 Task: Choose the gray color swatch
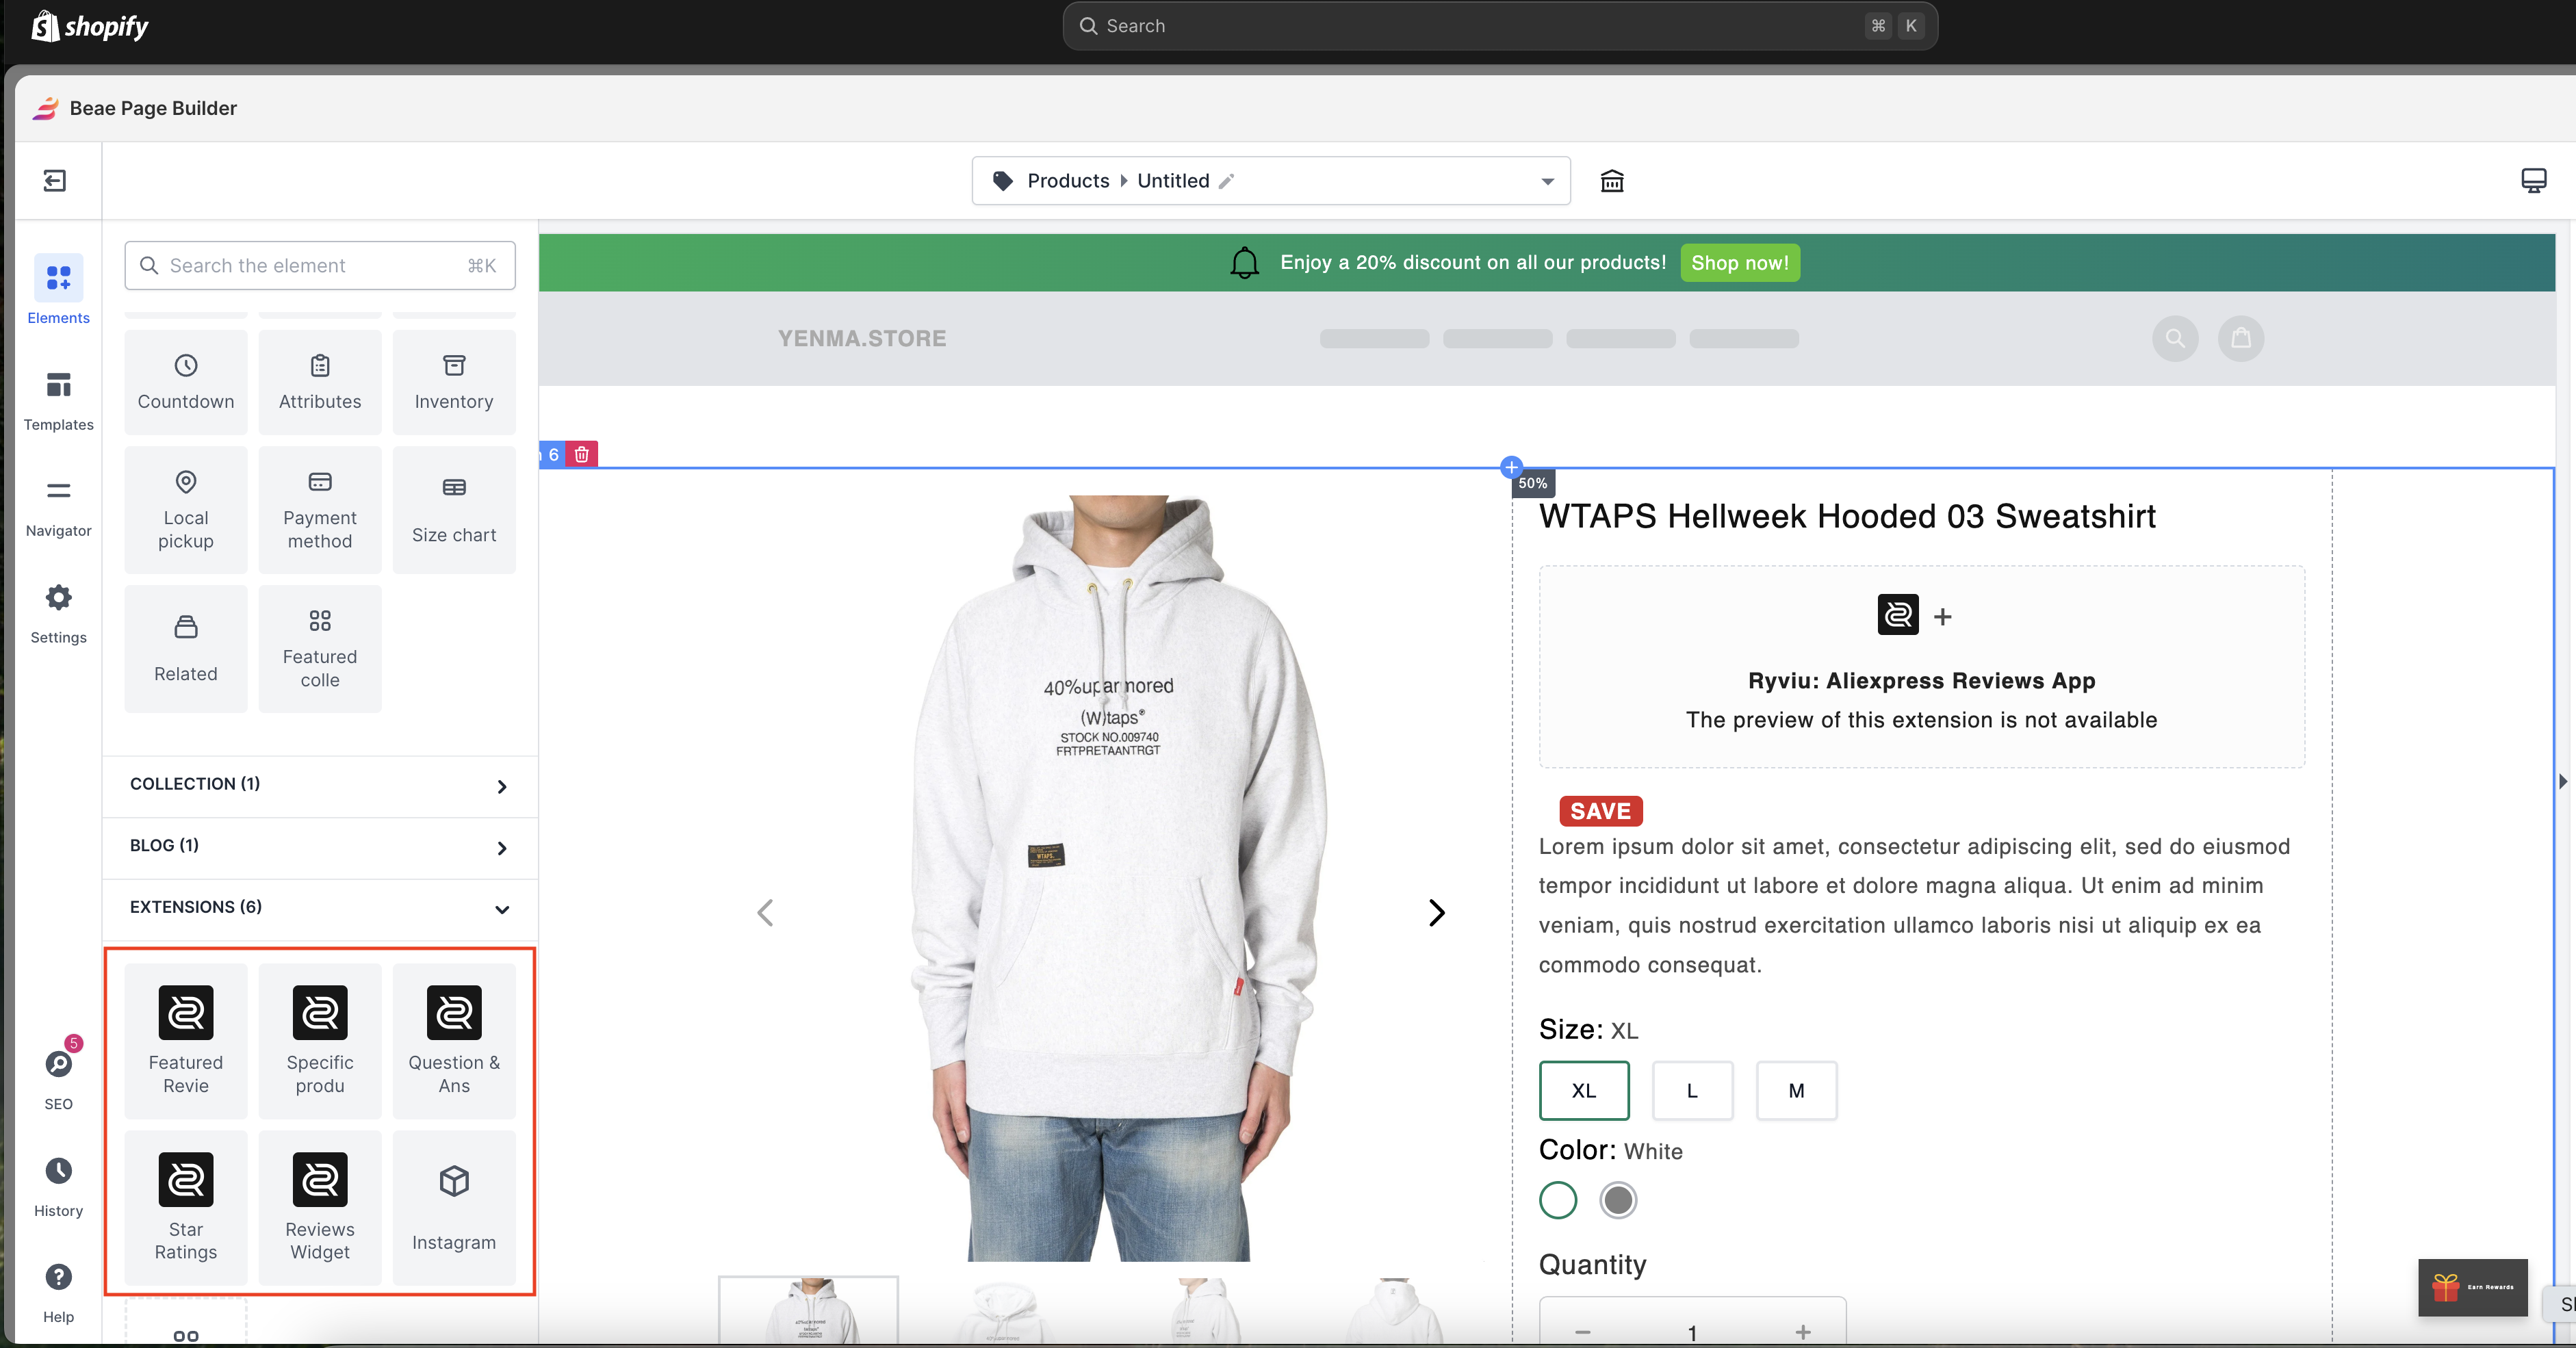(x=1618, y=1200)
